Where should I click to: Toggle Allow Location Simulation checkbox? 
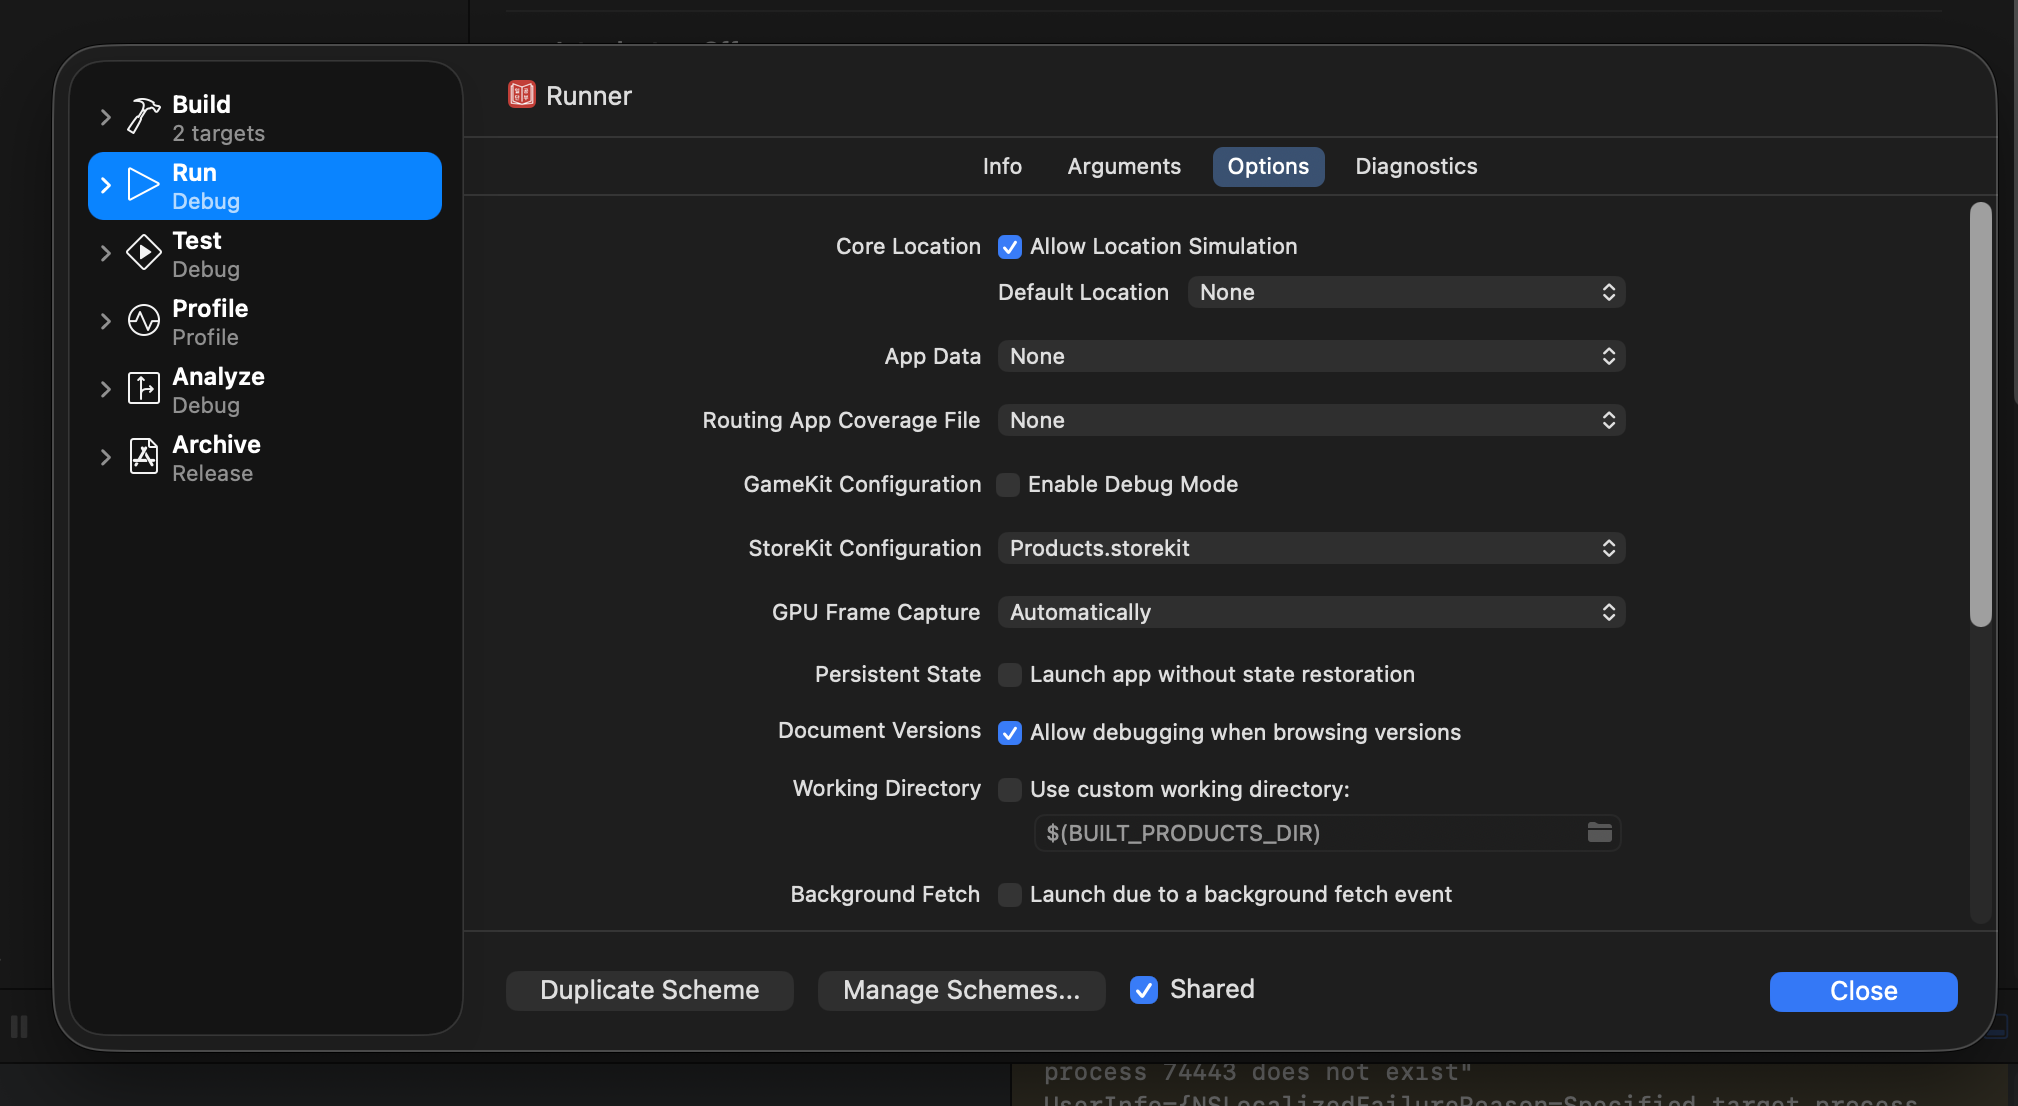click(1009, 247)
